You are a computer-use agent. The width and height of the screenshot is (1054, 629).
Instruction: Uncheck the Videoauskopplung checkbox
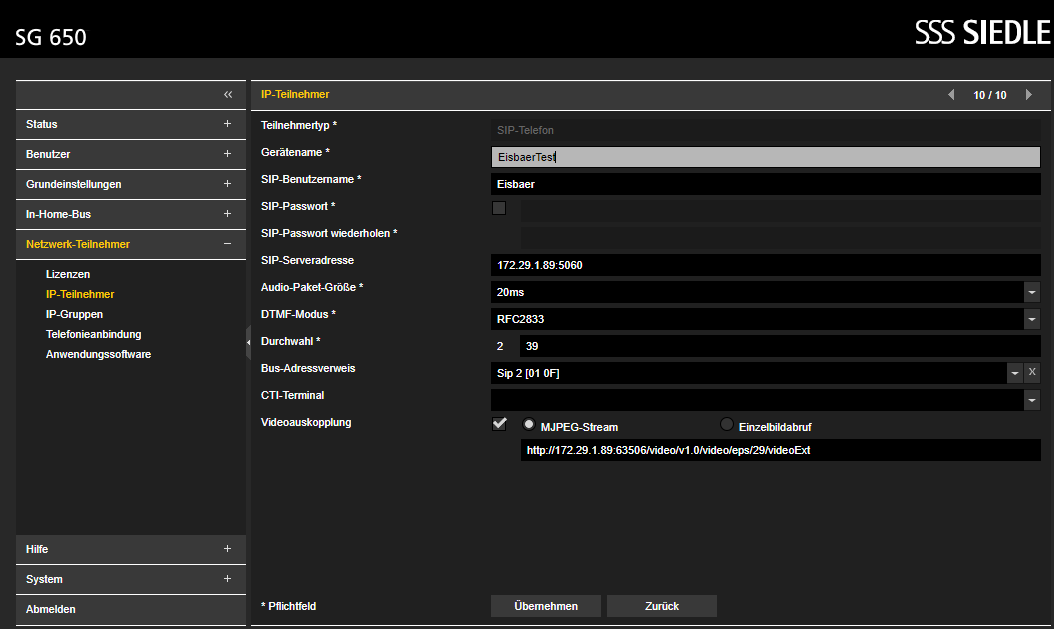499,424
